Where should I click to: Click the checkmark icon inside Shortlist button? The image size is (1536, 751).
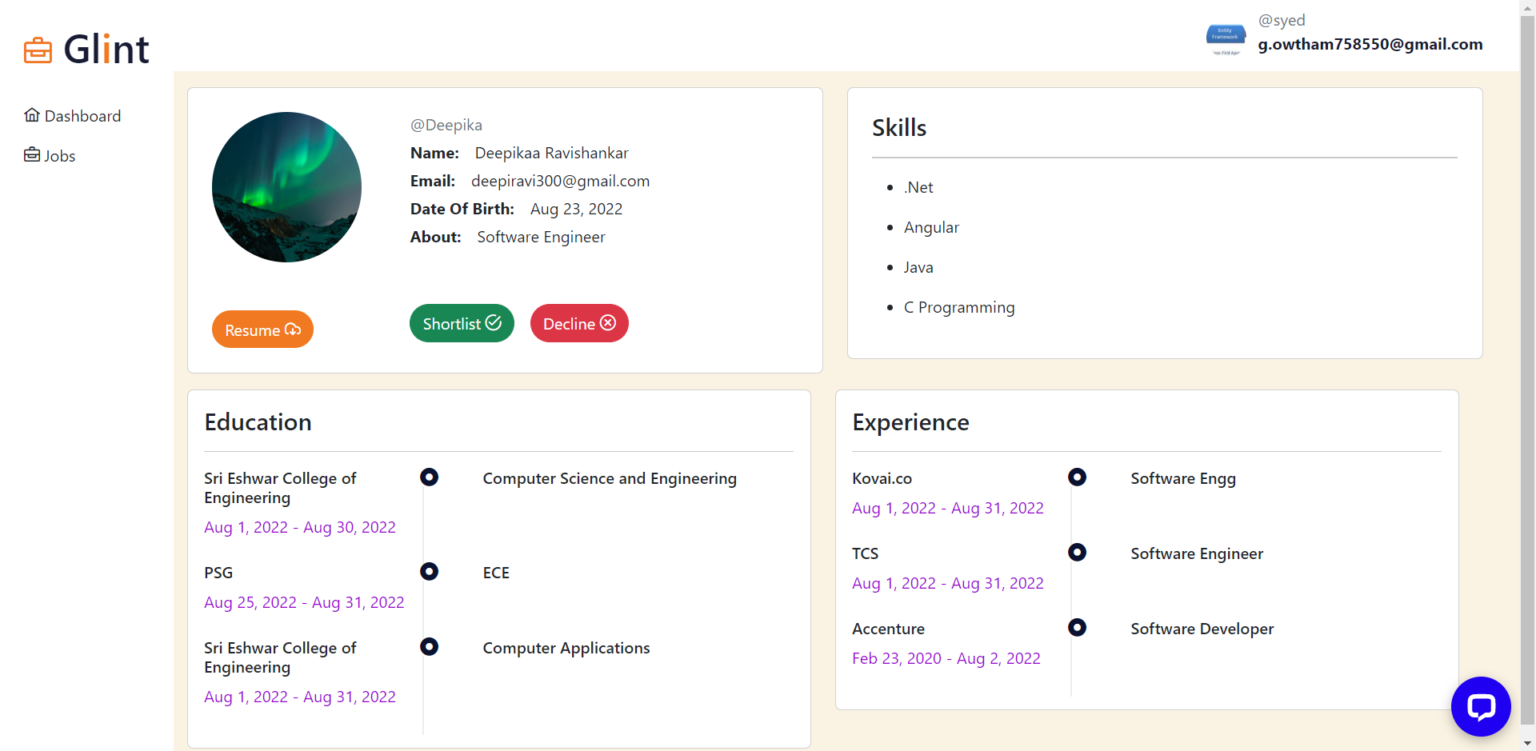pyautogui.click(x=494, y=322)
